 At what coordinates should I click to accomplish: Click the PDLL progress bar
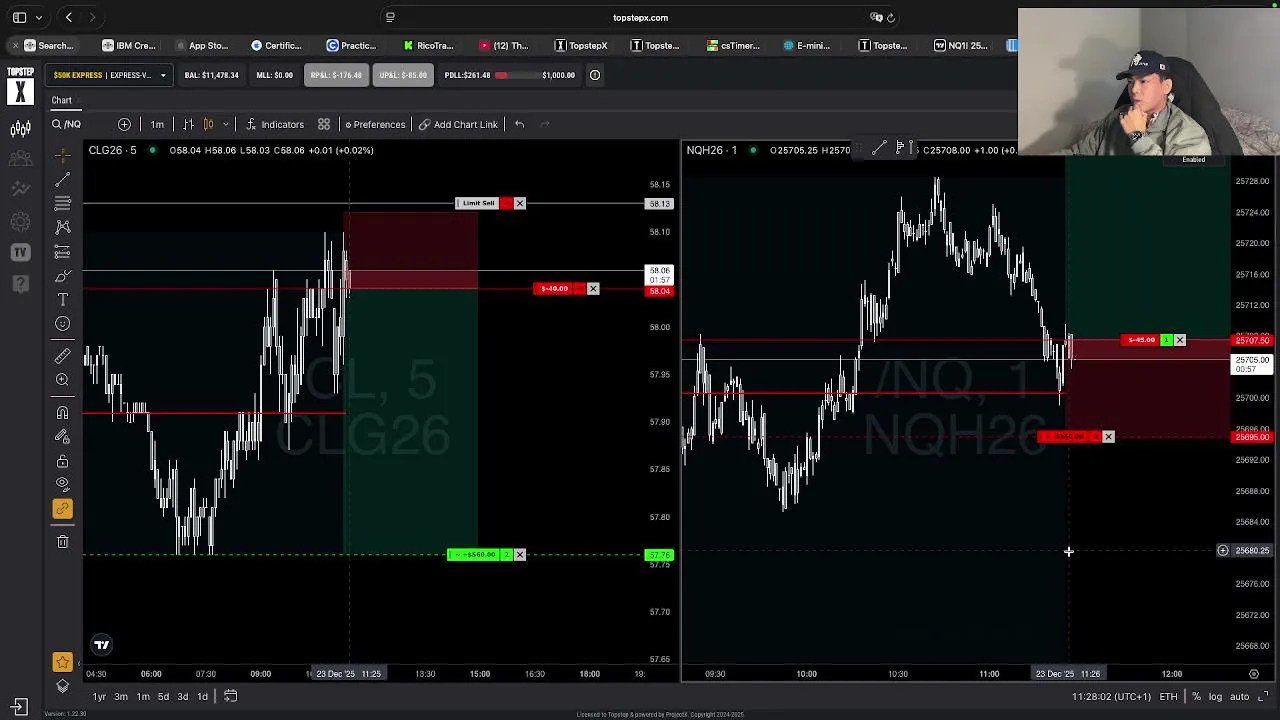tap(516, 75)
